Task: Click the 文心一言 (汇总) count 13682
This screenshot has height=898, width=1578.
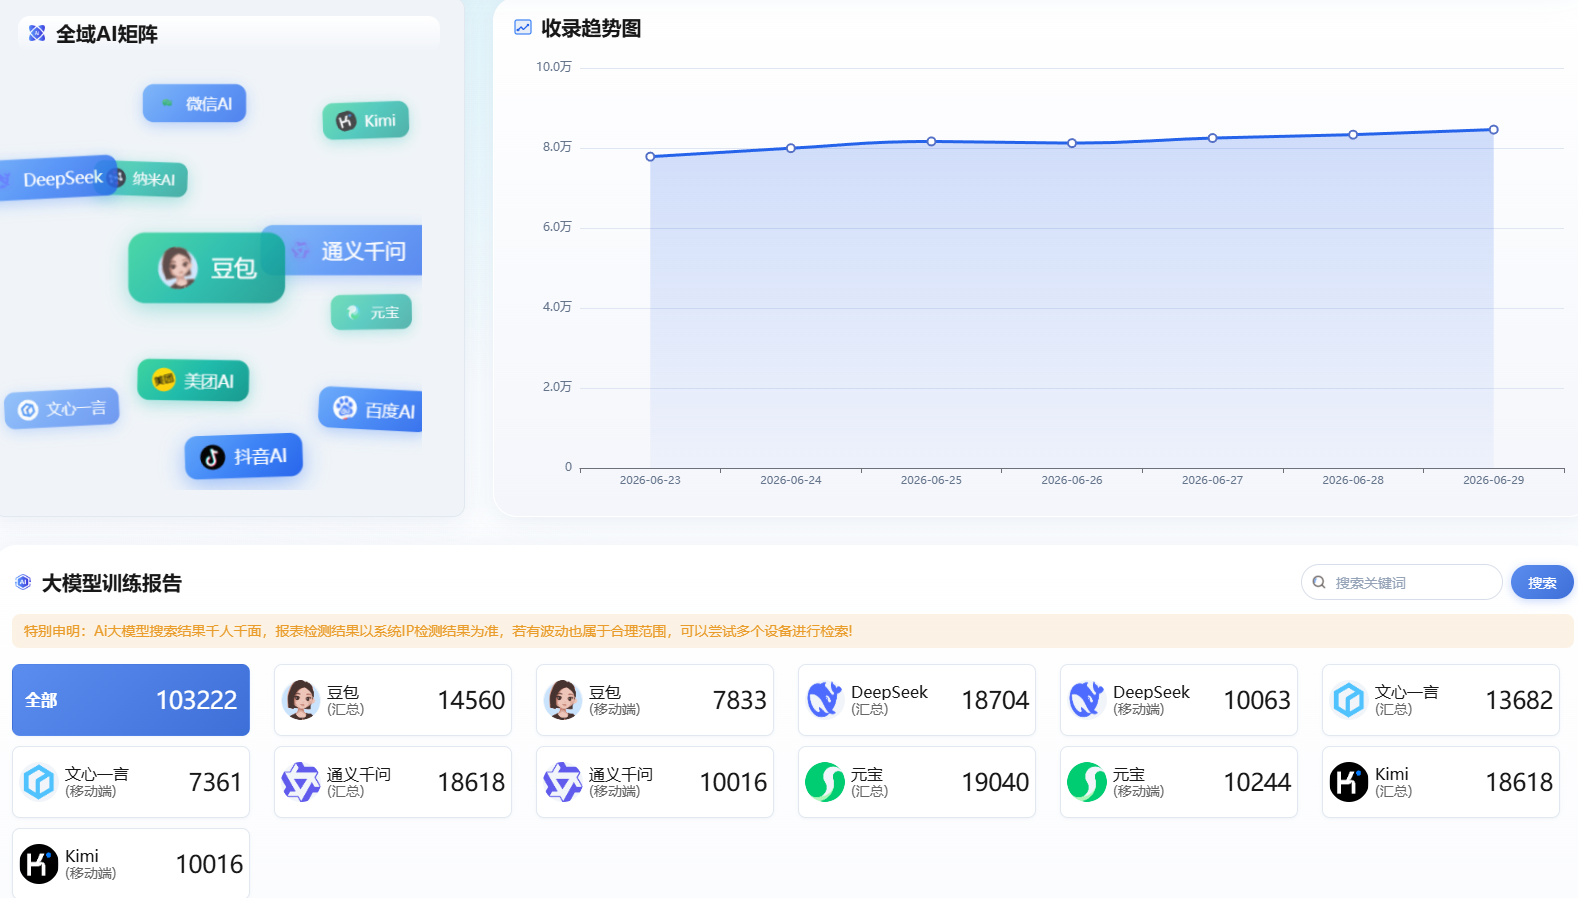Action: (x=1519, y=700)
